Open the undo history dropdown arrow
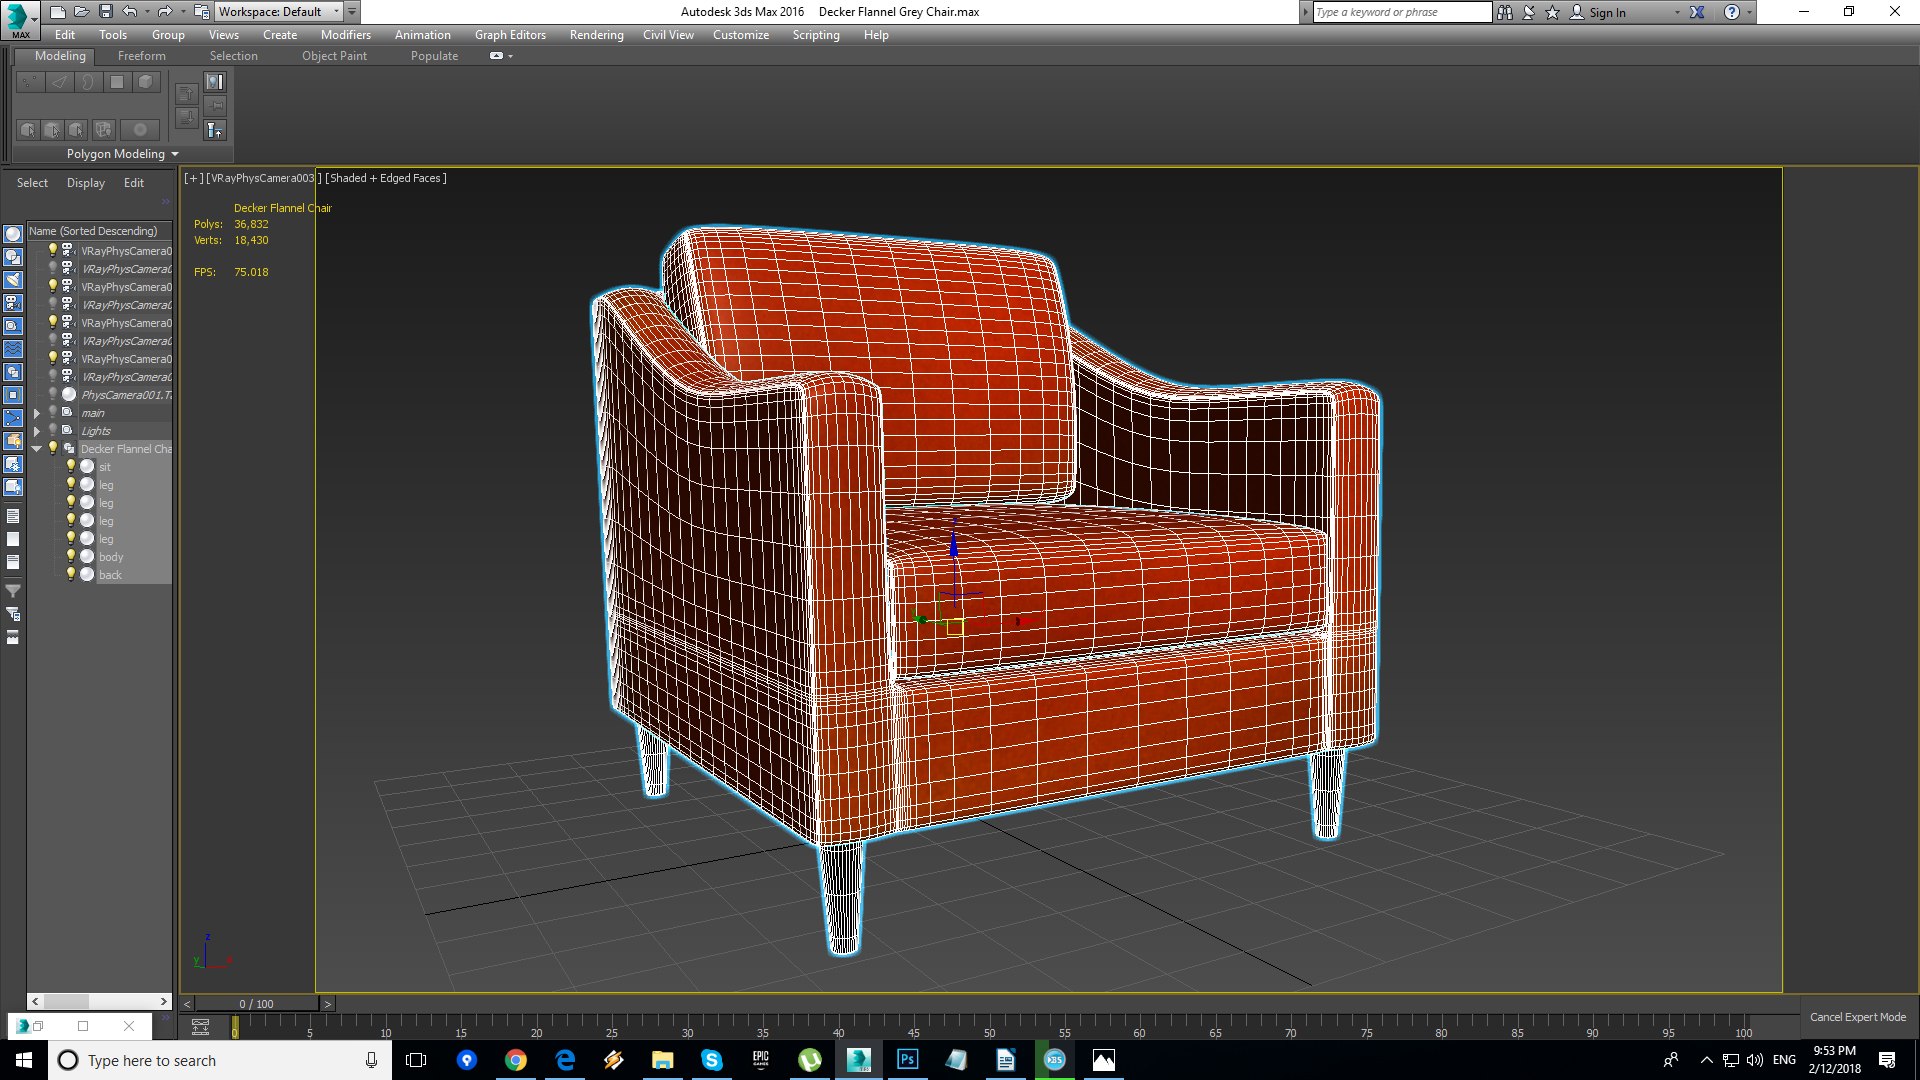Viewport: 1920px width, 1080px height. click(147, 12)
